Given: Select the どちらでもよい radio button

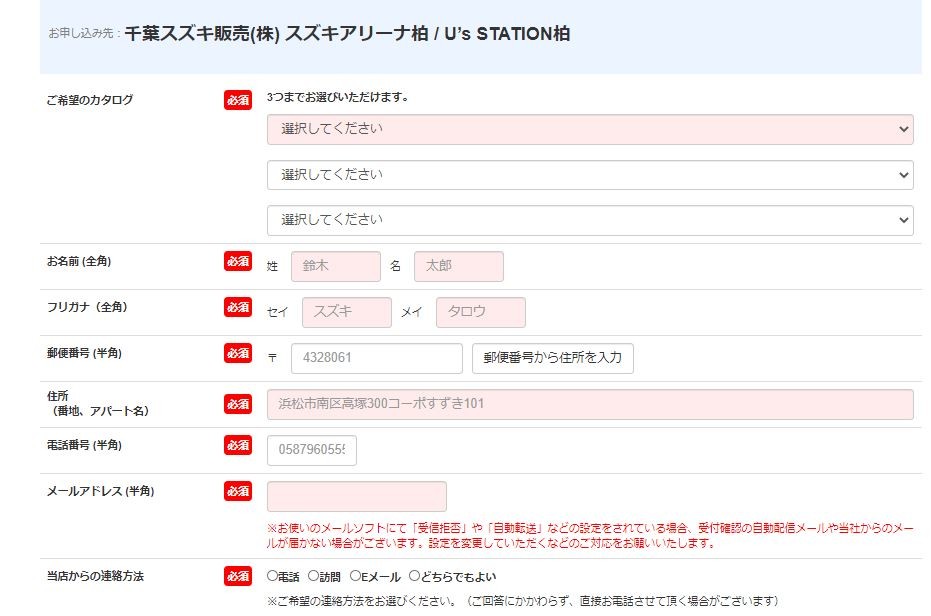Looking at the screenshot, I should point(414,577).
